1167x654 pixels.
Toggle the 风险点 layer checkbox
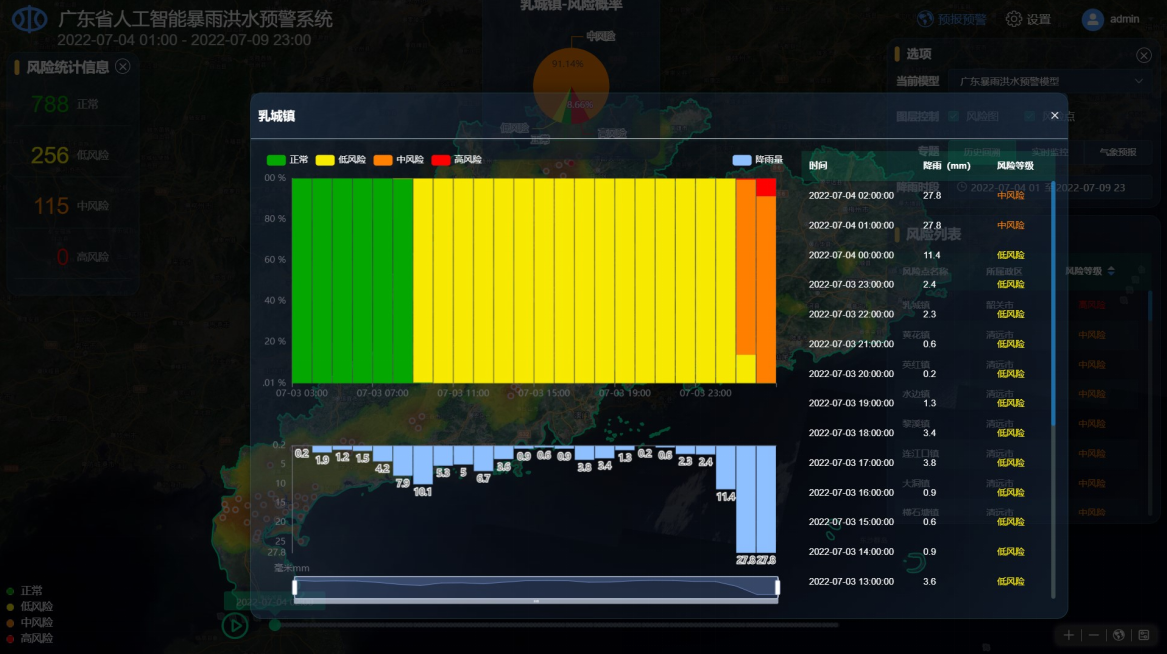click(x=1028, y=116)
